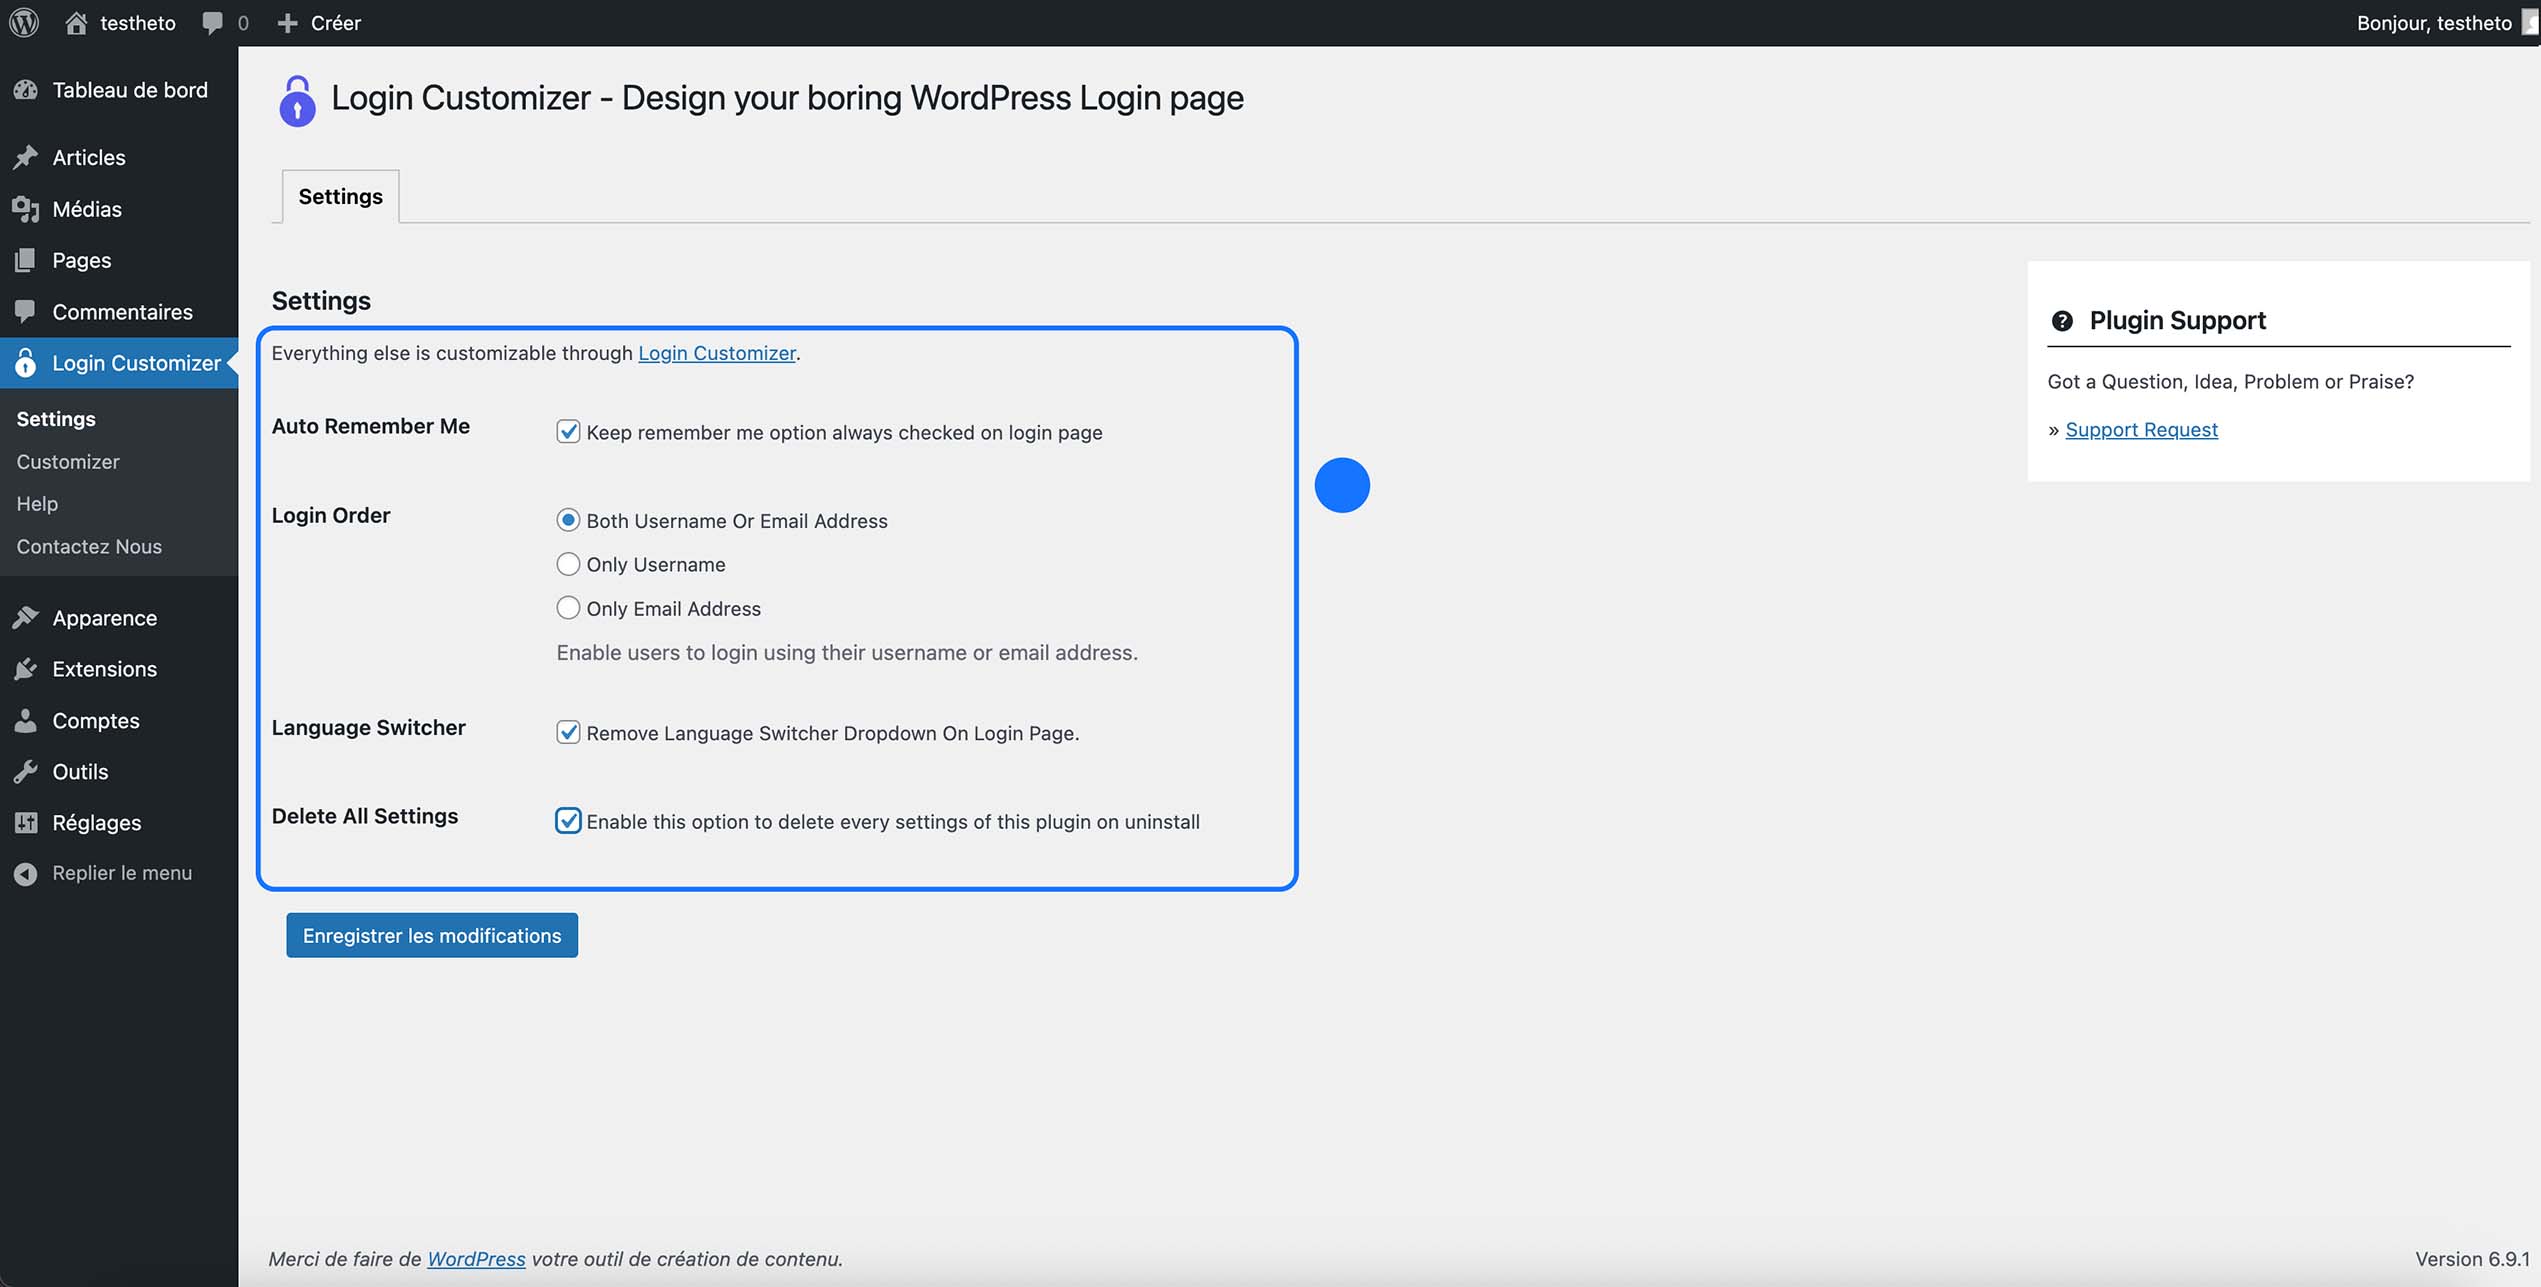Click the WordPress logo in the admin bar

(24, 22)
